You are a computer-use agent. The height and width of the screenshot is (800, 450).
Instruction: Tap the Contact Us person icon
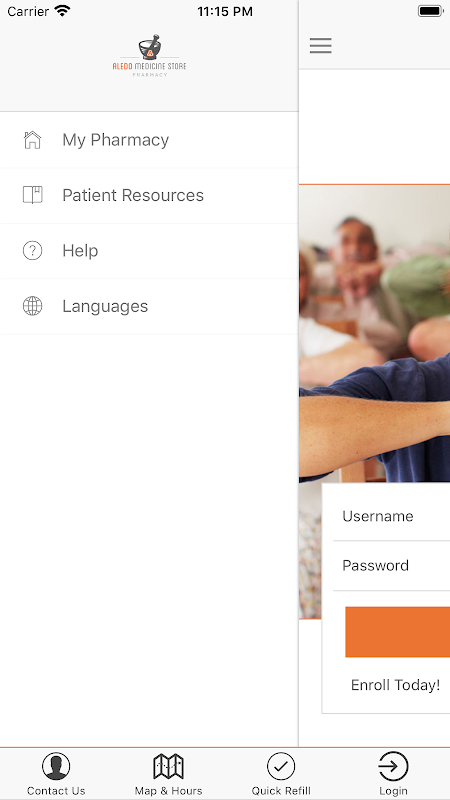tap(56, 766)
